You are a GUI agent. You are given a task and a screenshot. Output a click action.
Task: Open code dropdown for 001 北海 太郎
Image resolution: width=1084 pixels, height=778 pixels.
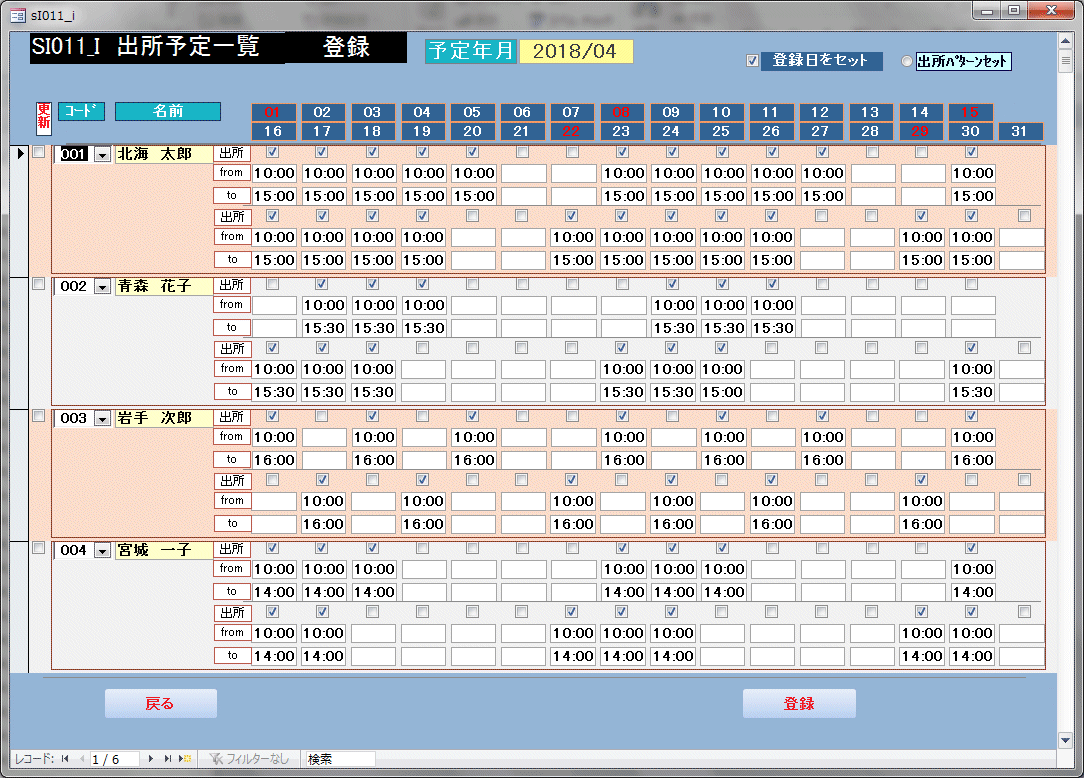(102, 155)
